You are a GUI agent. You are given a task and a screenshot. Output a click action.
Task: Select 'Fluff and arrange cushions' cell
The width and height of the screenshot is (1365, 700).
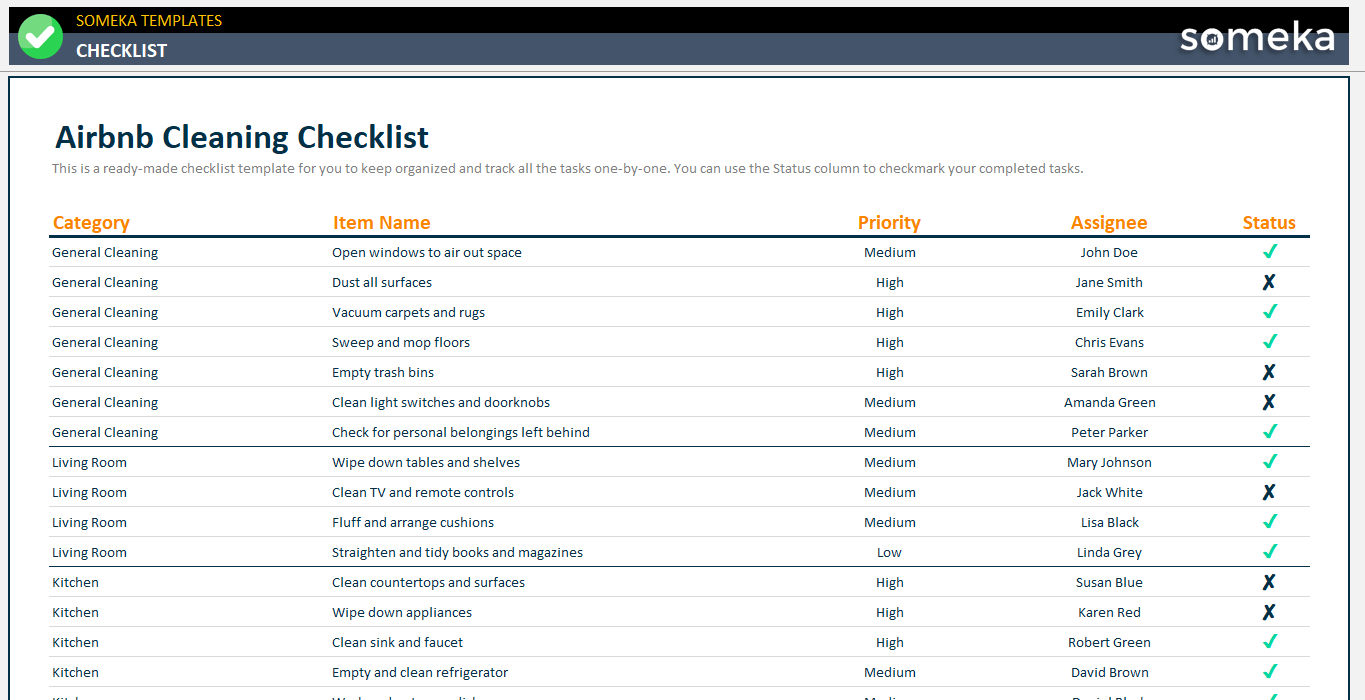click(x=413, y=523)
